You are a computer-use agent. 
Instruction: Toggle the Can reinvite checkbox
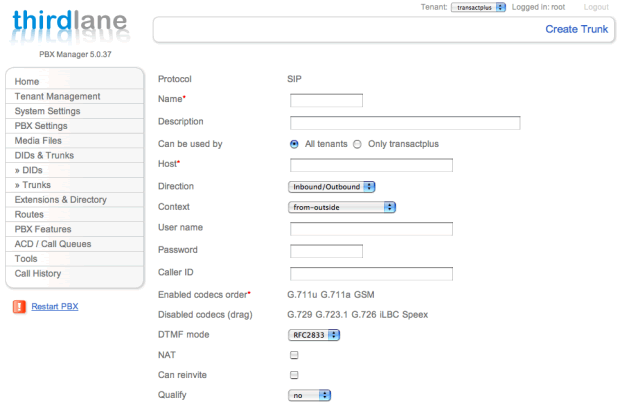point(294,375)
